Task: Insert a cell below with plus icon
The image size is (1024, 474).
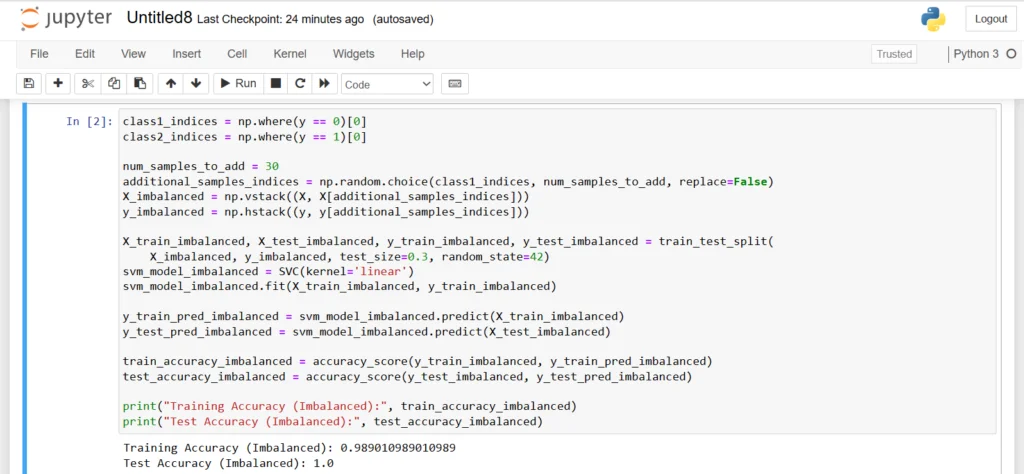Action: [58, 84]
